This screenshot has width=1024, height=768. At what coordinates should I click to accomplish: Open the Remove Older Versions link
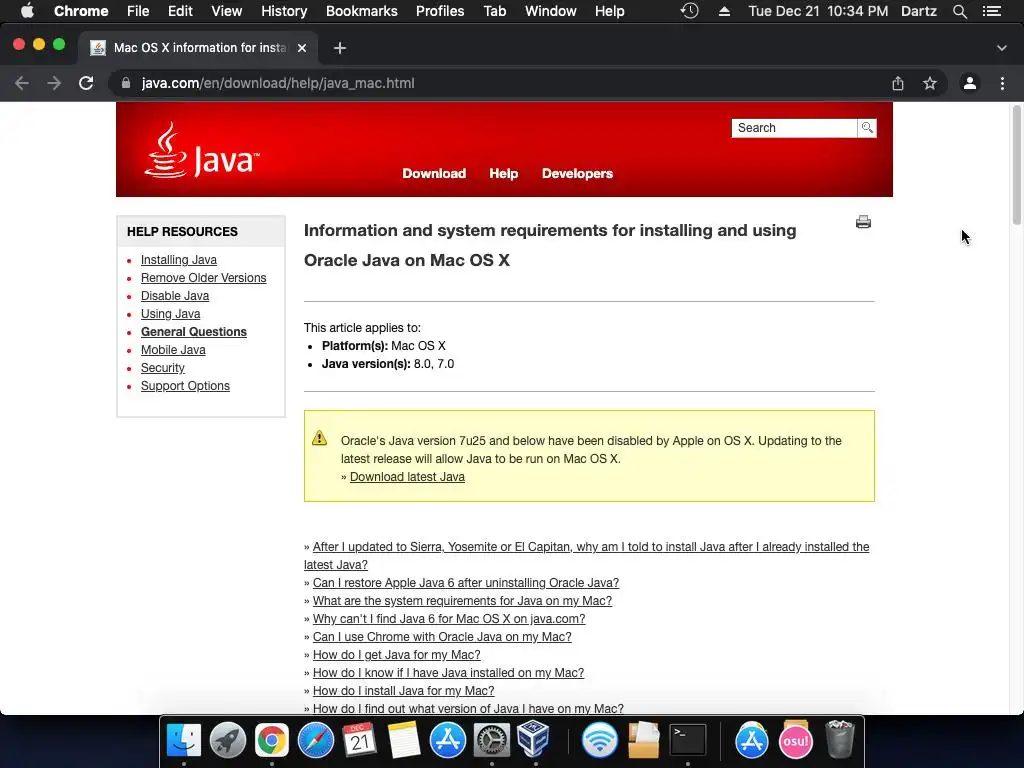[204, 278]
